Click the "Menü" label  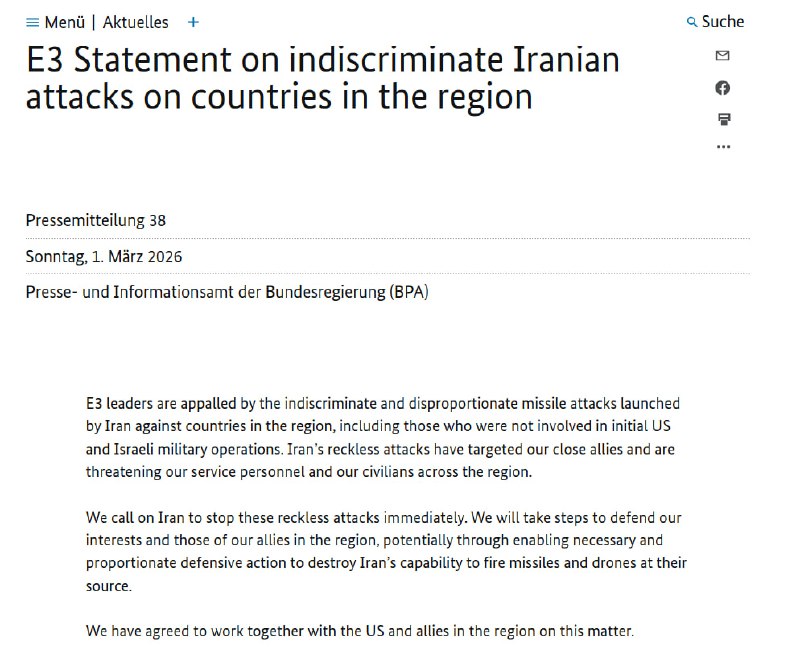point(65,22)
